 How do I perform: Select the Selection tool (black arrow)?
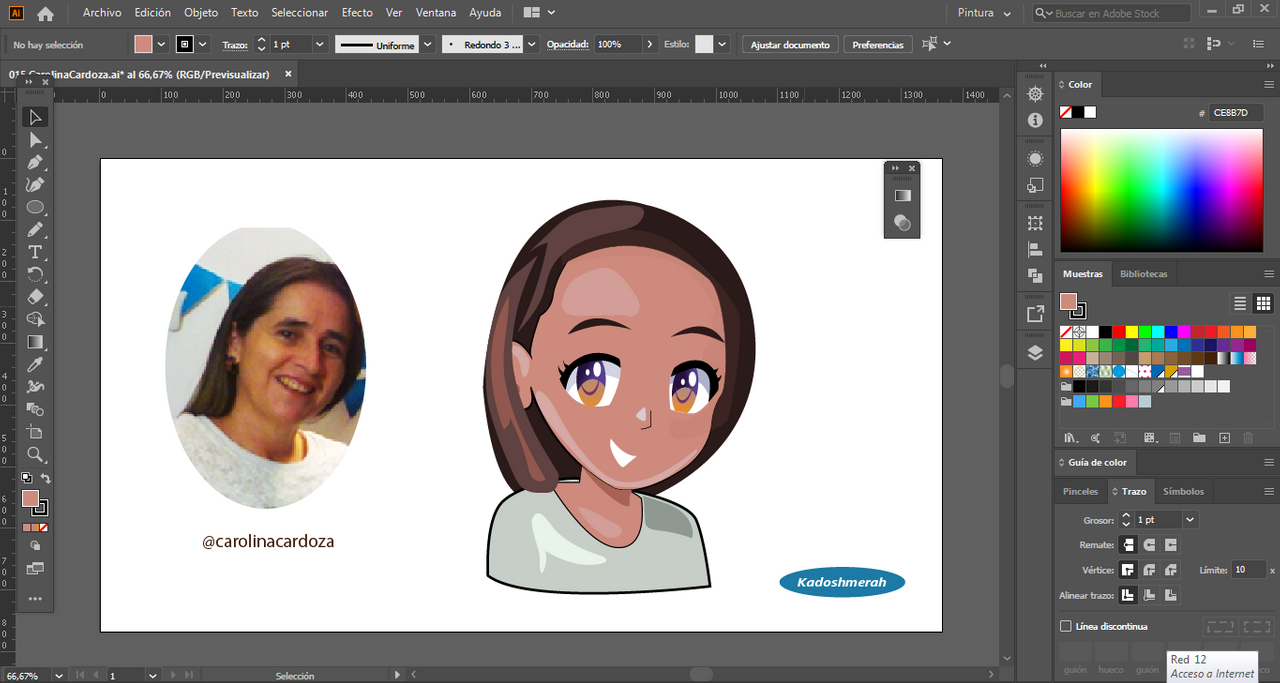coord(35,117)
